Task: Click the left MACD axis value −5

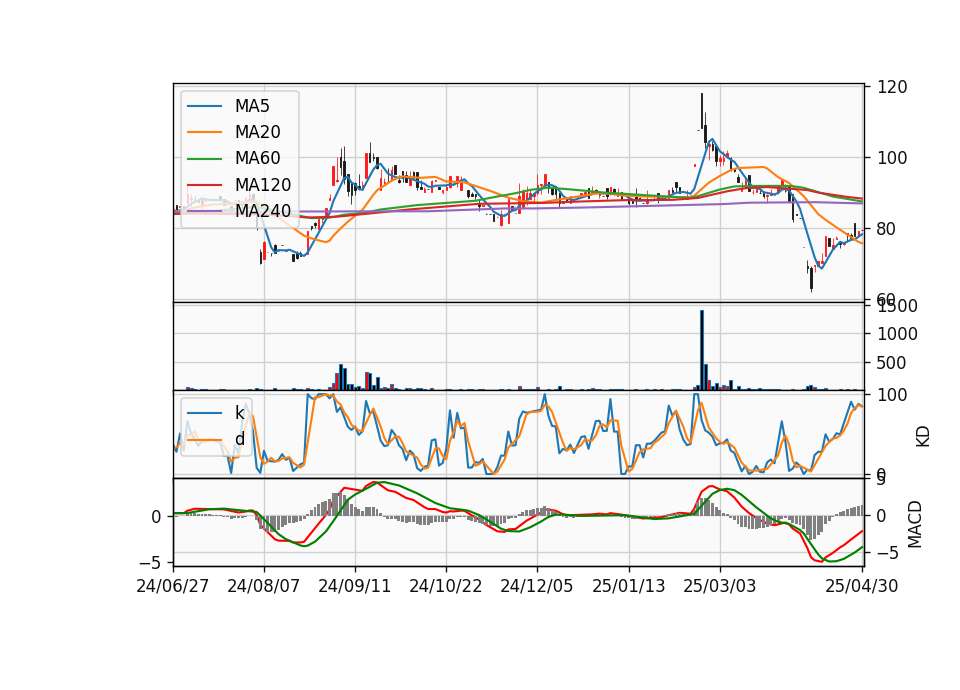Action: pos(150,562)
